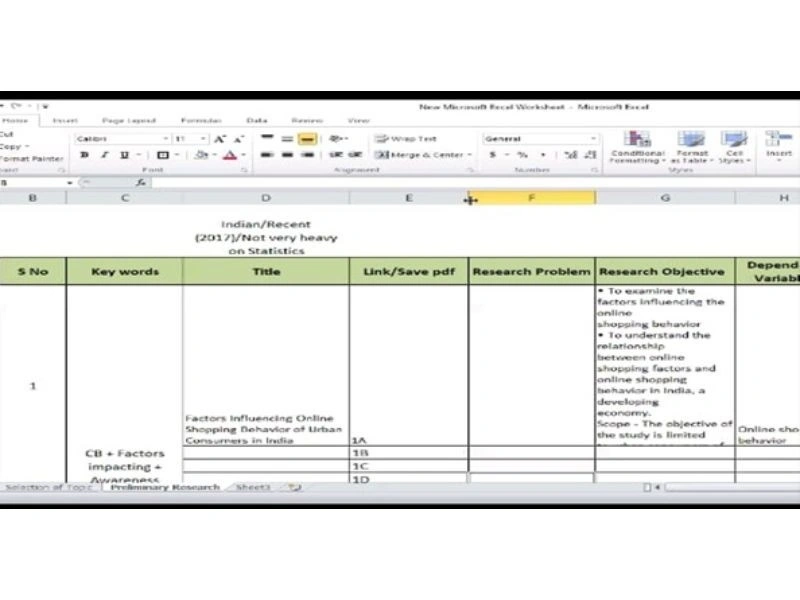
Task: Expand the Merge & Center dropdown arrow
Action: coord(469,155)
